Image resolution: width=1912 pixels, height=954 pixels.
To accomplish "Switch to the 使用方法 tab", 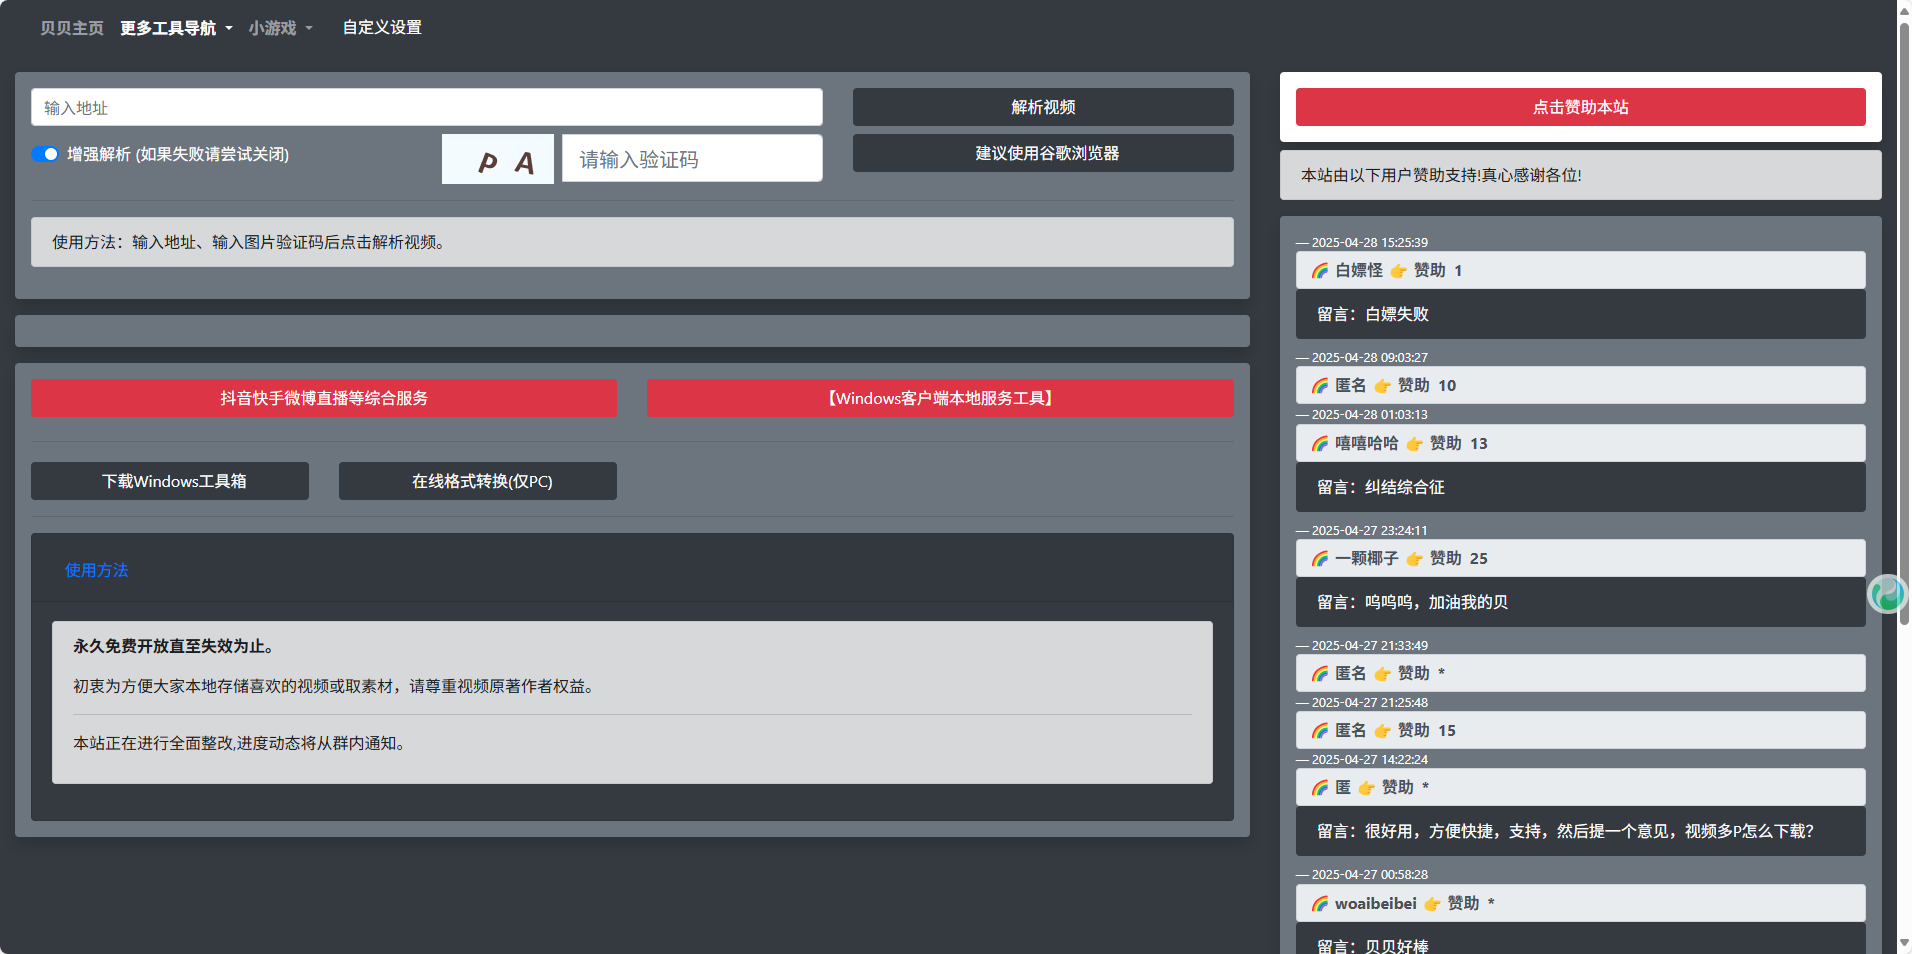I will (x=97, y=570).
